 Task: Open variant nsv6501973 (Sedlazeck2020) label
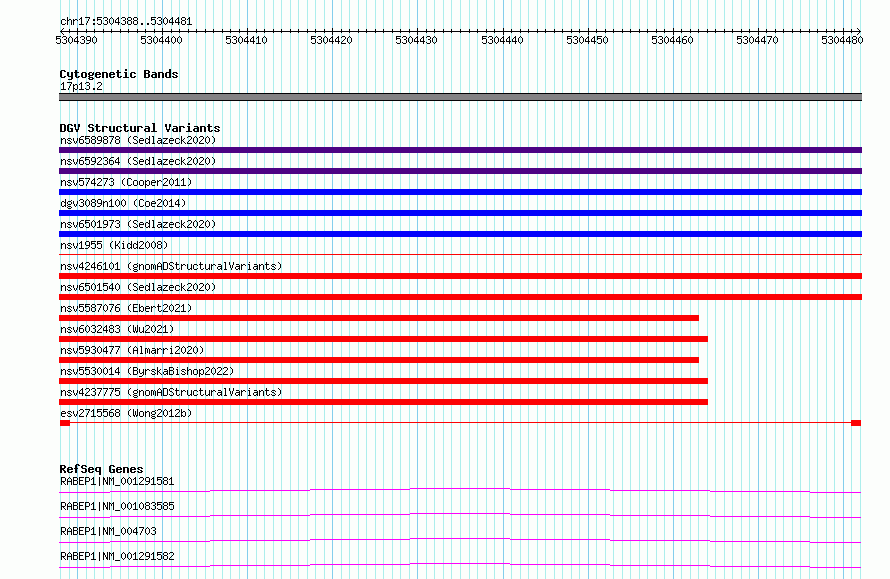pyautogui.click(x=138, y=224)
